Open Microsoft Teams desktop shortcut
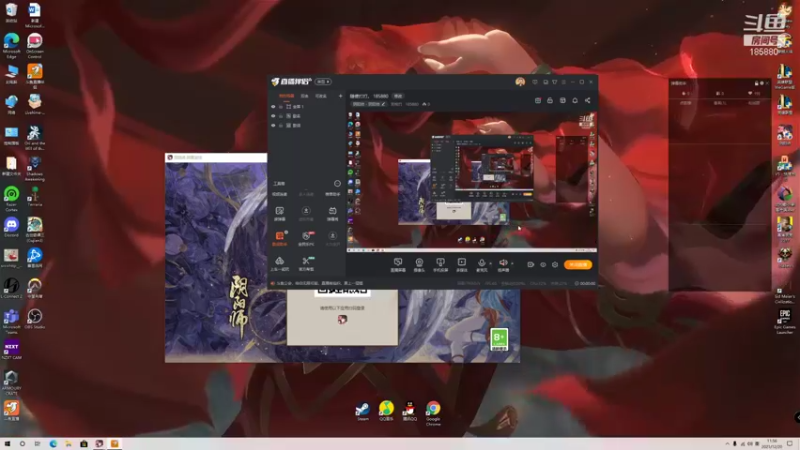This screenshot has width=800, height=450. tap(11, 321)
